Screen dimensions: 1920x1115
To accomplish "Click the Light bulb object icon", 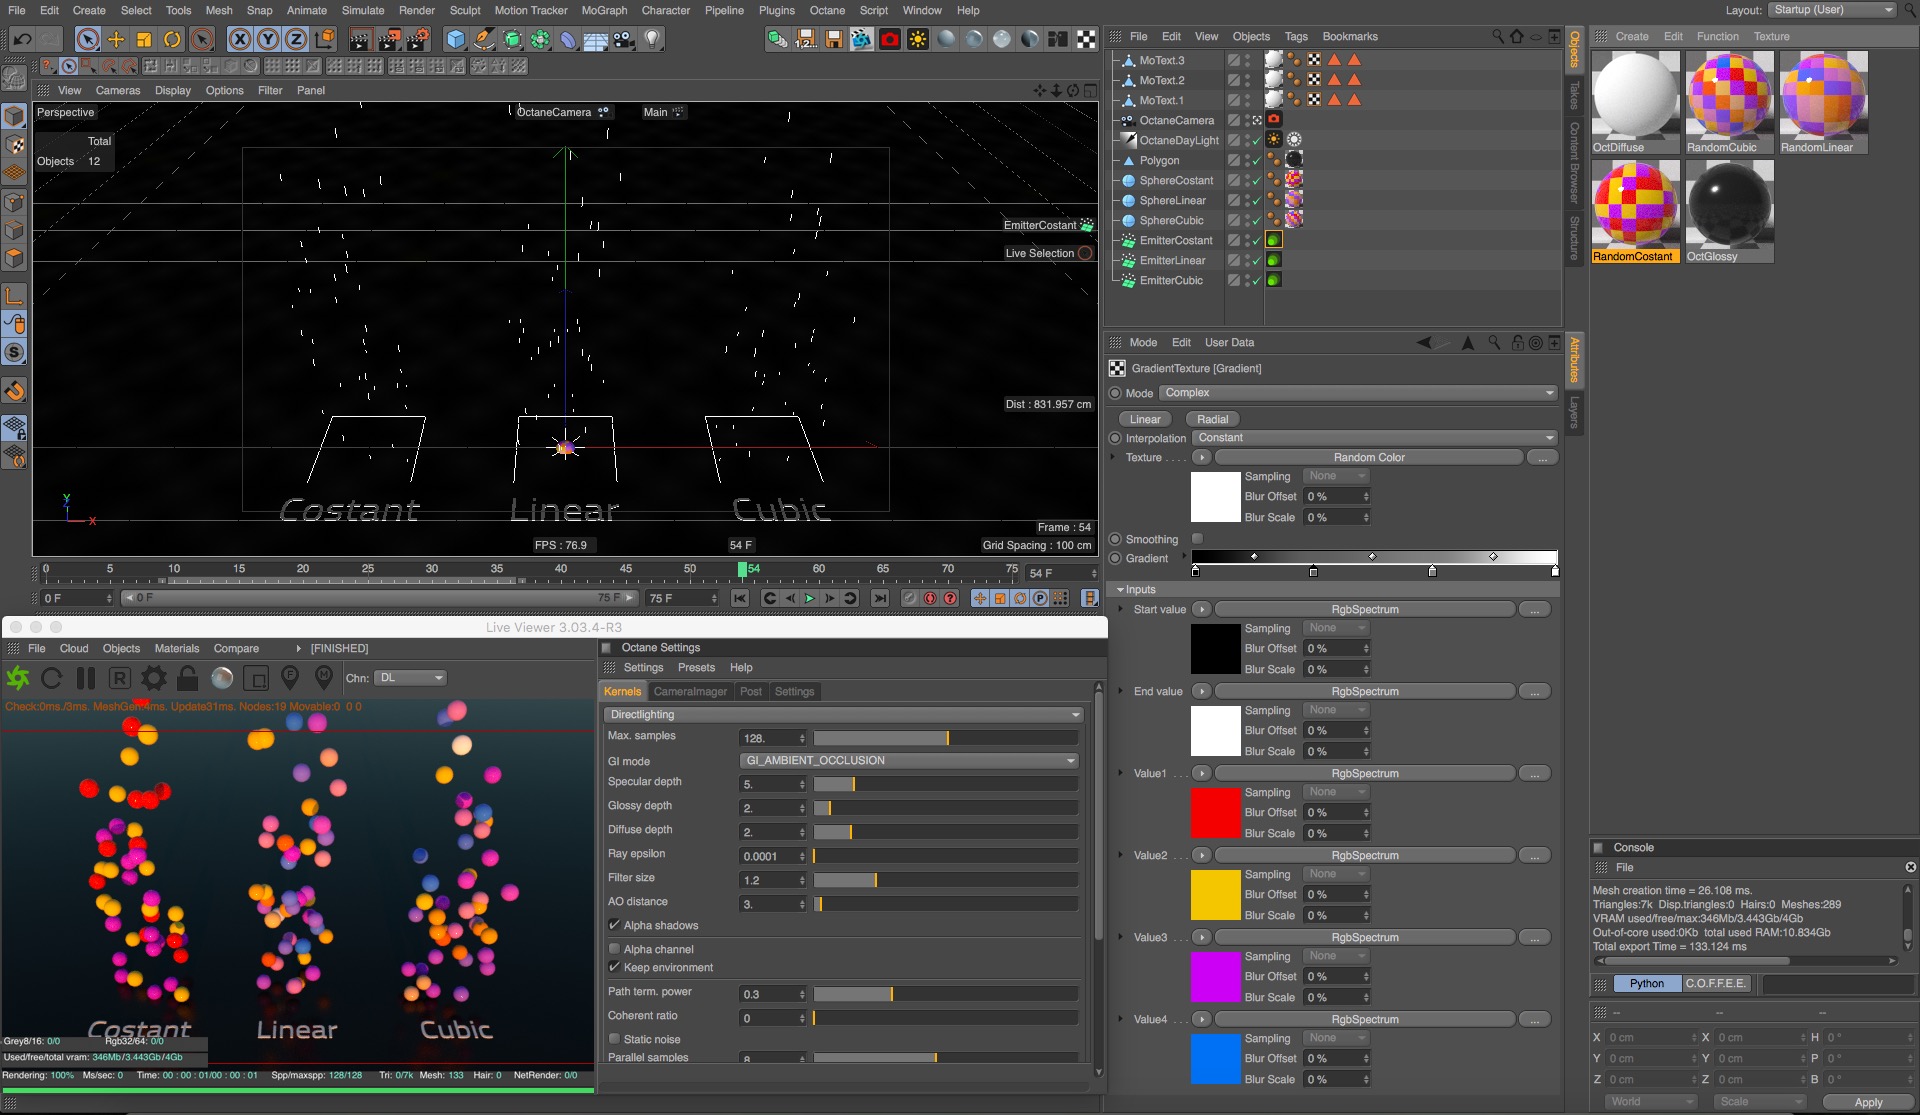I will pyautogui.click(x=652, y=39).
